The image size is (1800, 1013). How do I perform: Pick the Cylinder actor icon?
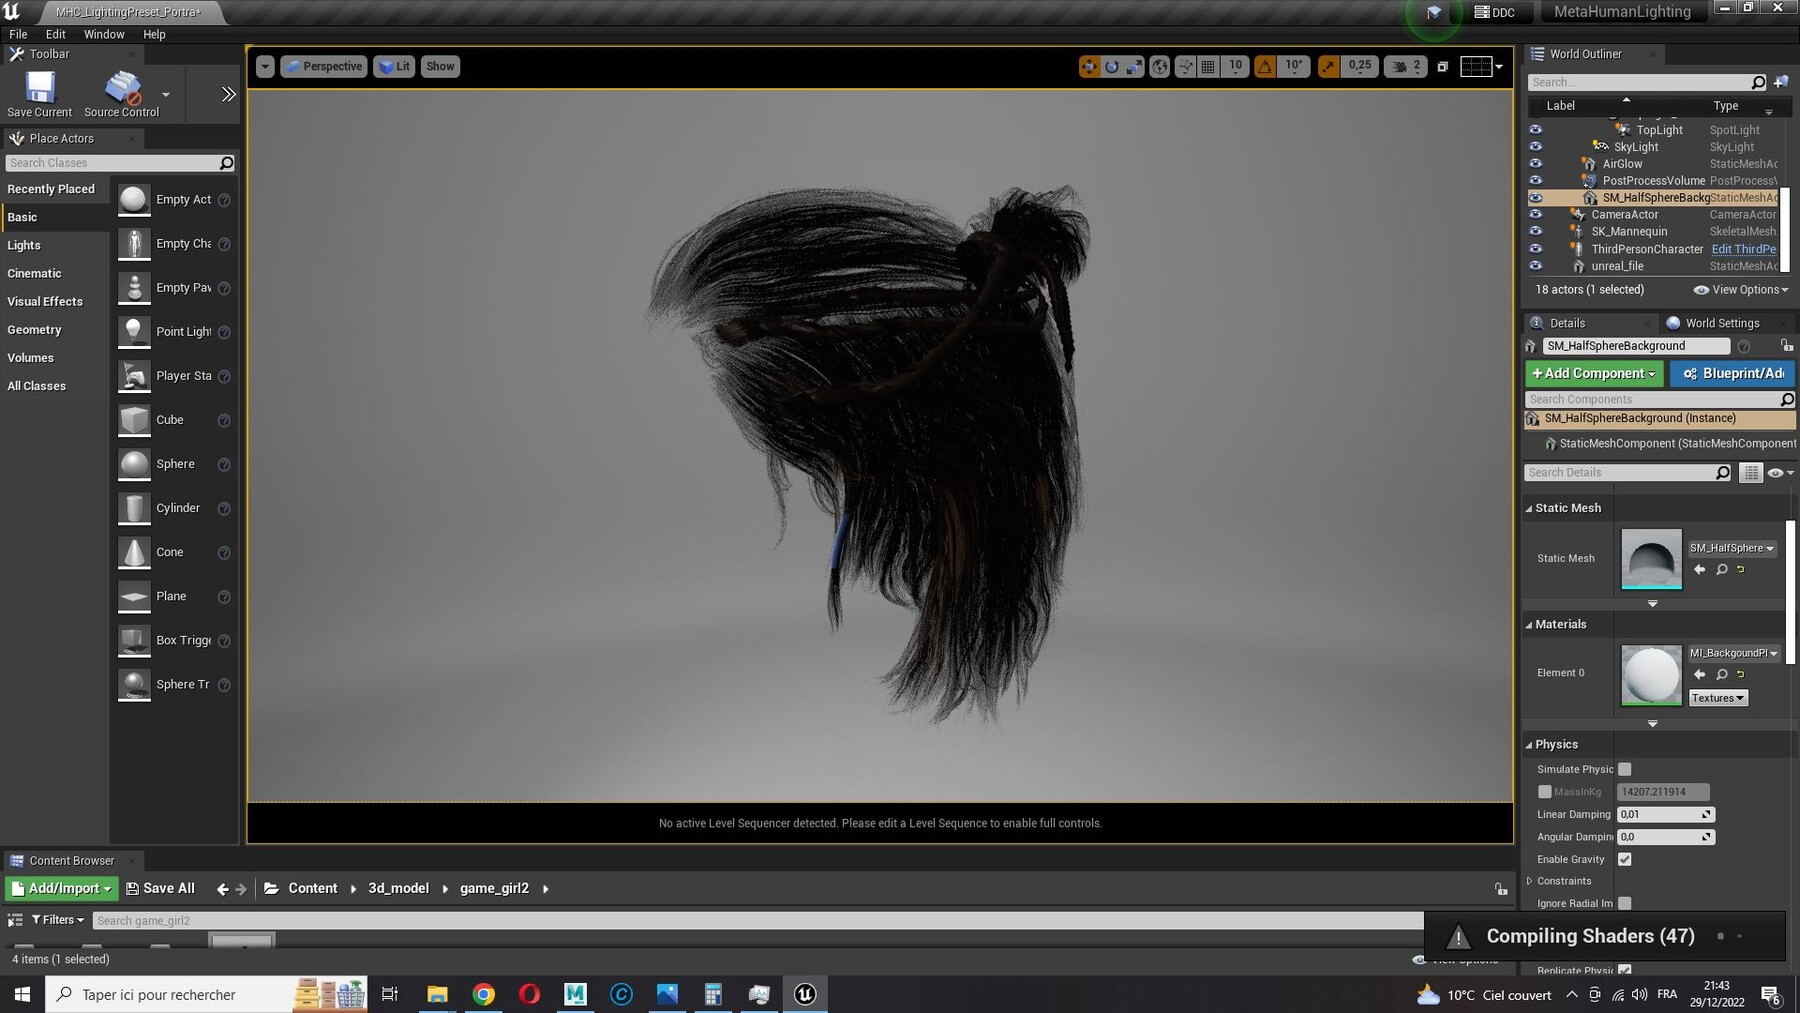click(x=134, y=508)
